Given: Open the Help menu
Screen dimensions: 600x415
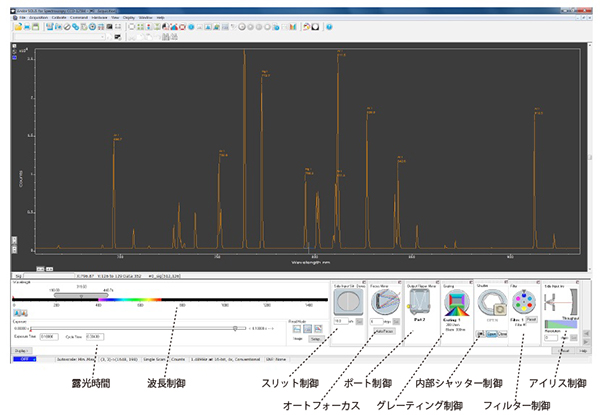Looking at the screenshot, I should click(160, 18).
